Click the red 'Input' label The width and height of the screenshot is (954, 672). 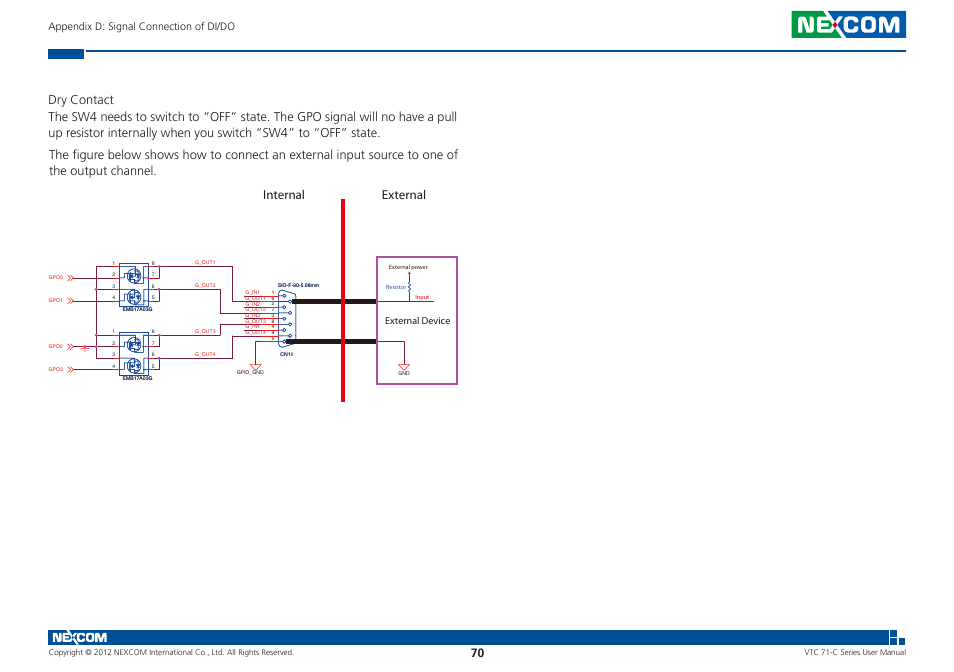(422, 297)
